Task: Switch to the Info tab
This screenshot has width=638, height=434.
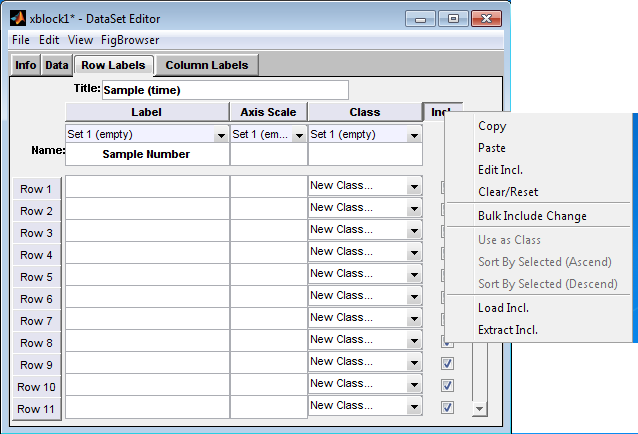Action: [26, 65]
